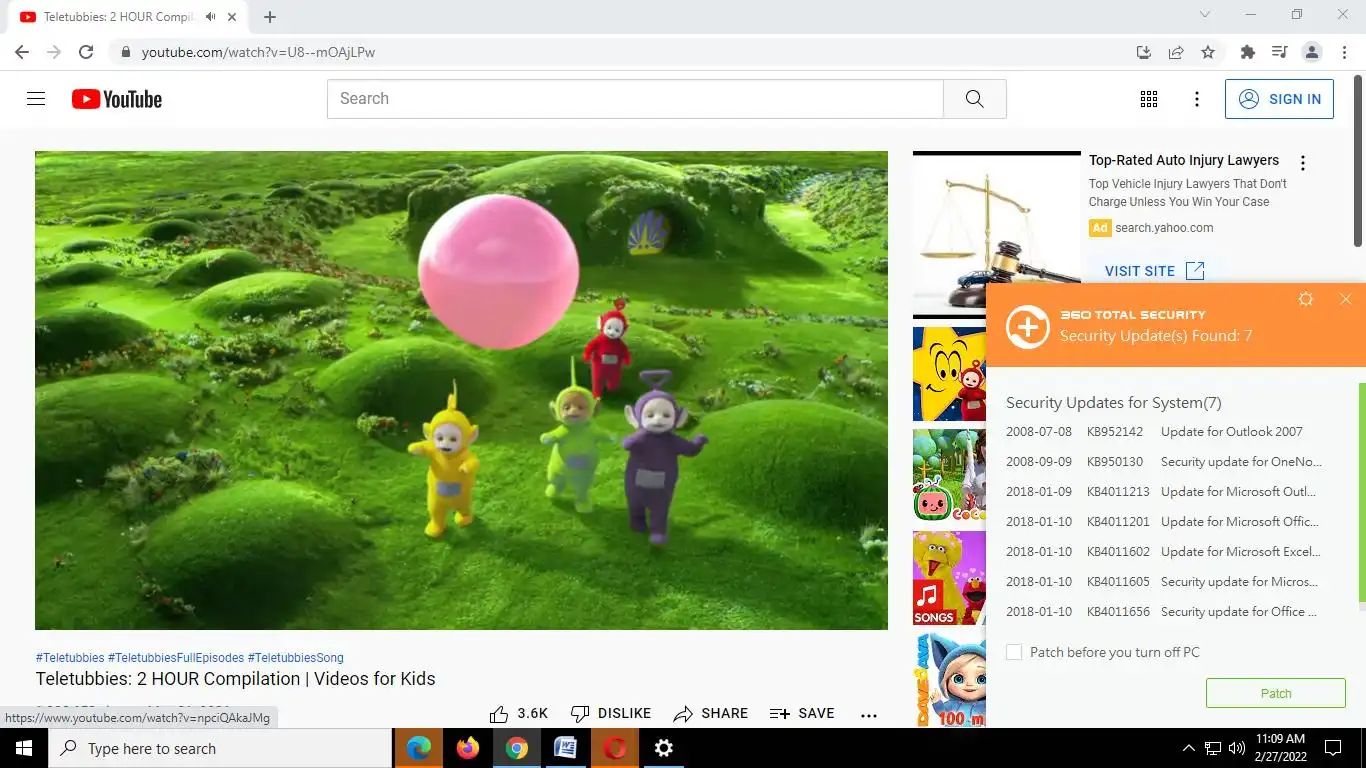
Task: Check 'Patch before you turn off PC'
Action: click(1014, 652)
